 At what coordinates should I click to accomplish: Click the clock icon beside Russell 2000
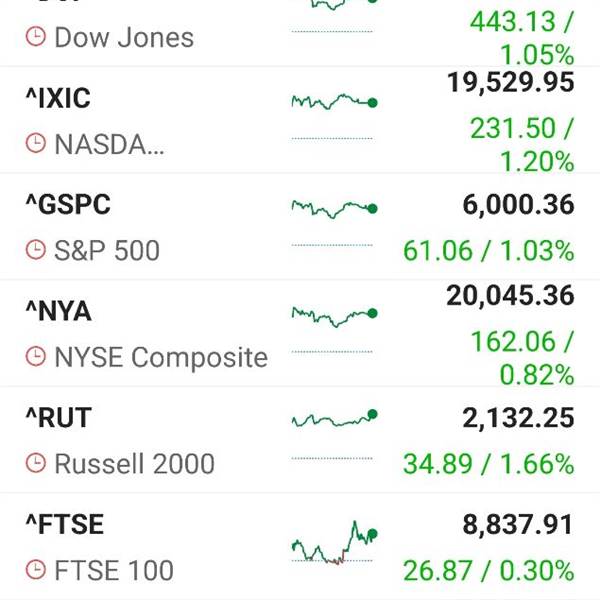36,463
